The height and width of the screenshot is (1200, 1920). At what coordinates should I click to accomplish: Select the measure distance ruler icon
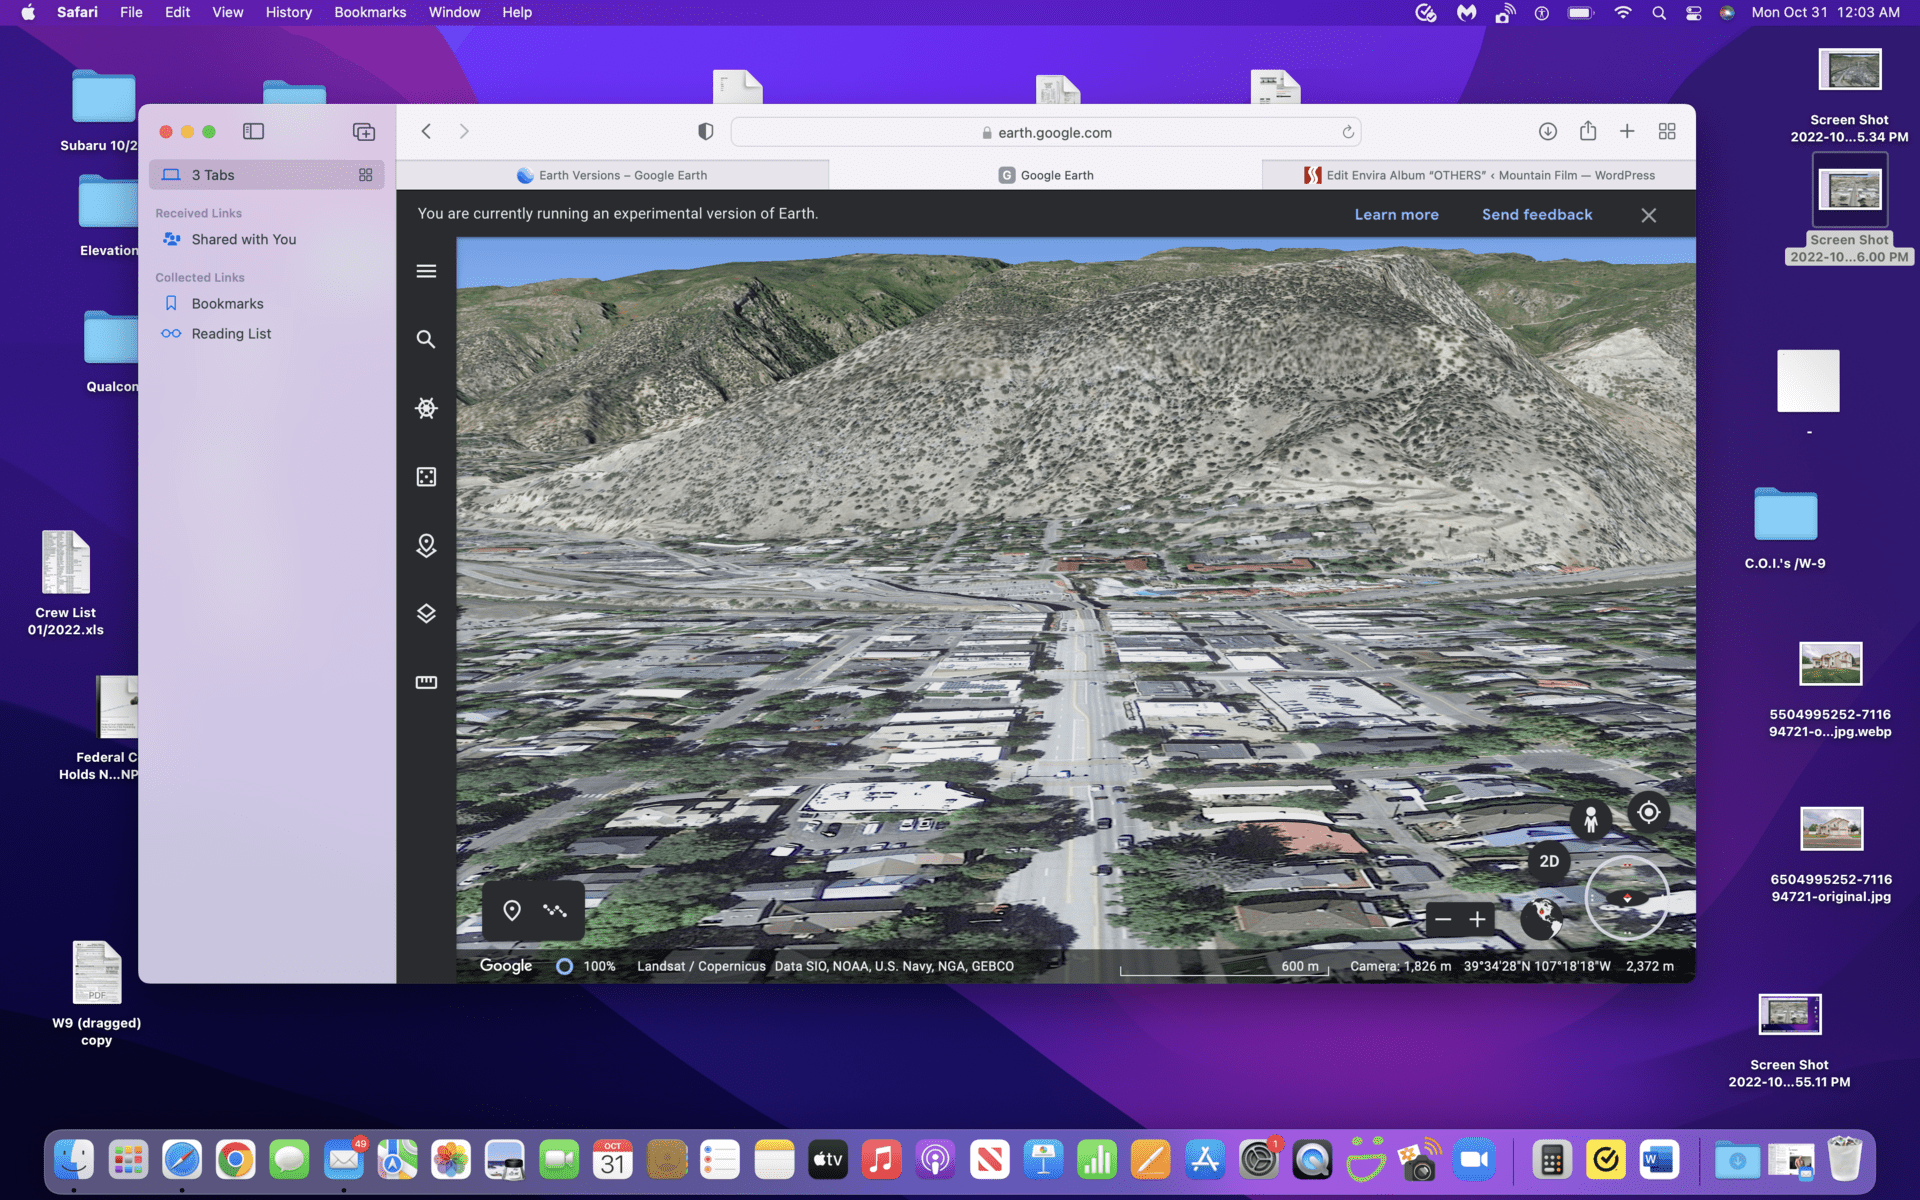click(426, 682)
